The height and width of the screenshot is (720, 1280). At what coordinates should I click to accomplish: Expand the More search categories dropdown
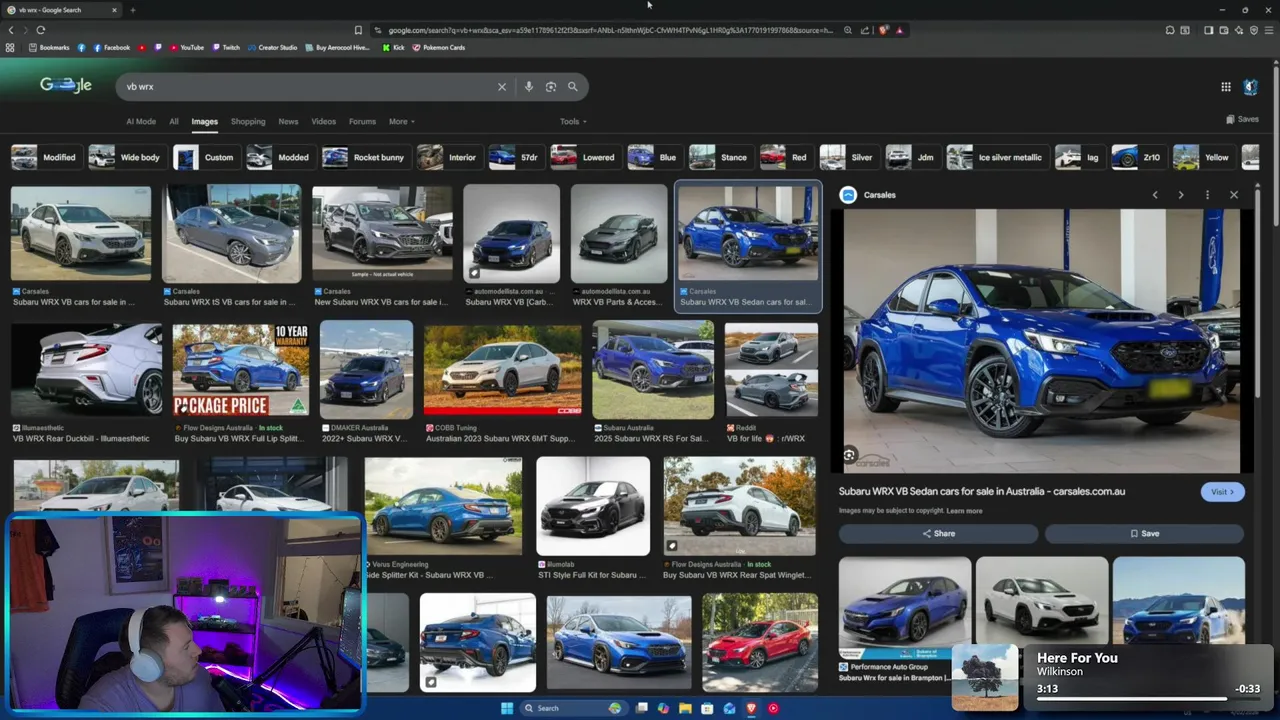click(402, 122)
